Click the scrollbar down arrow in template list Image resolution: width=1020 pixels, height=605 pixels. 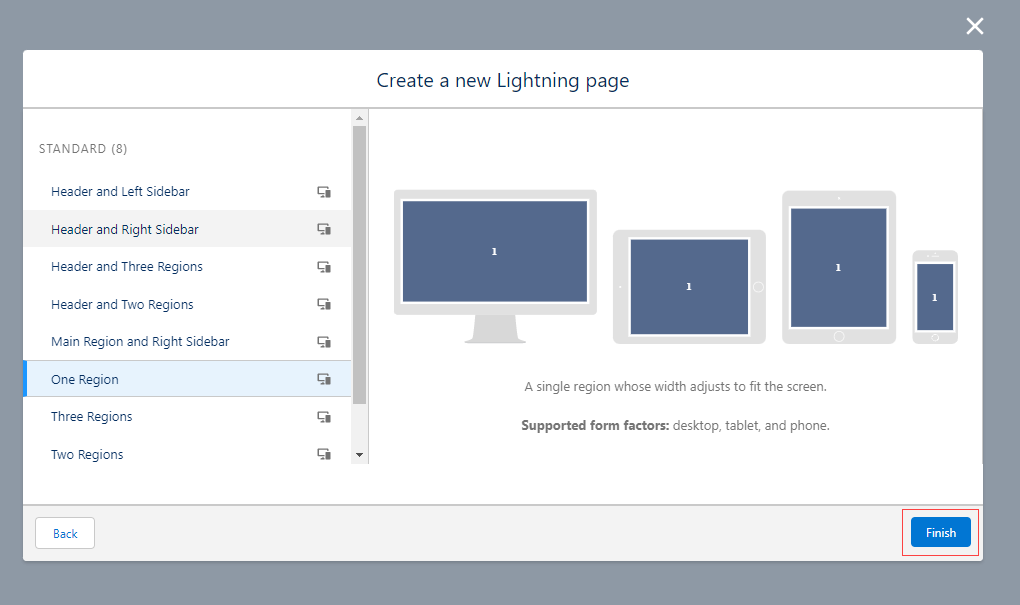click(360, 455)
